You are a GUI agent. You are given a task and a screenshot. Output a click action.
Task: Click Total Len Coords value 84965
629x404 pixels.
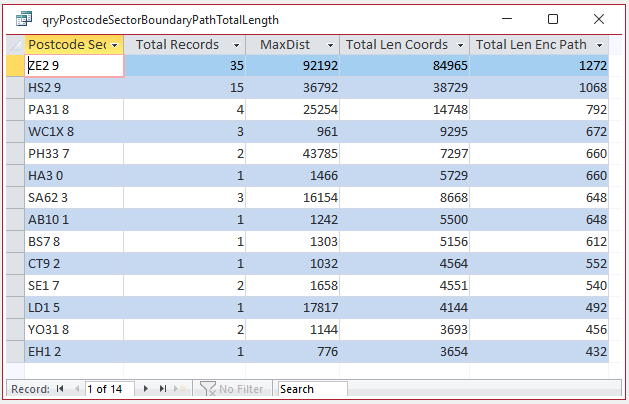coord(405,65)
